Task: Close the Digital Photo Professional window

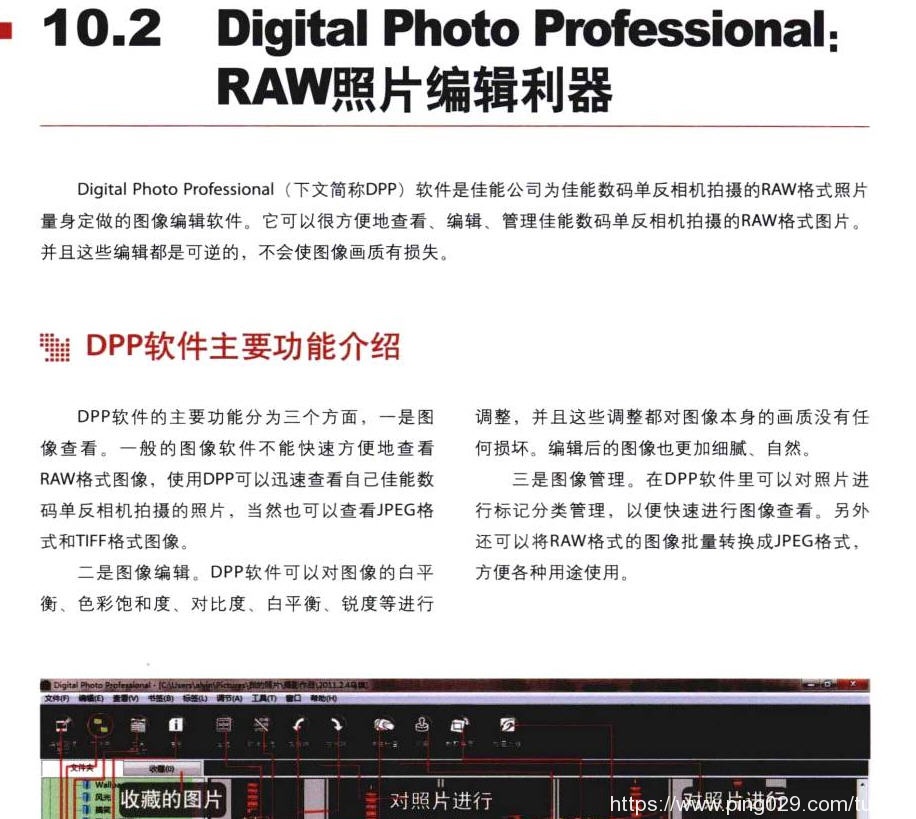Action: pyautogui.click(x=853, y=683)
